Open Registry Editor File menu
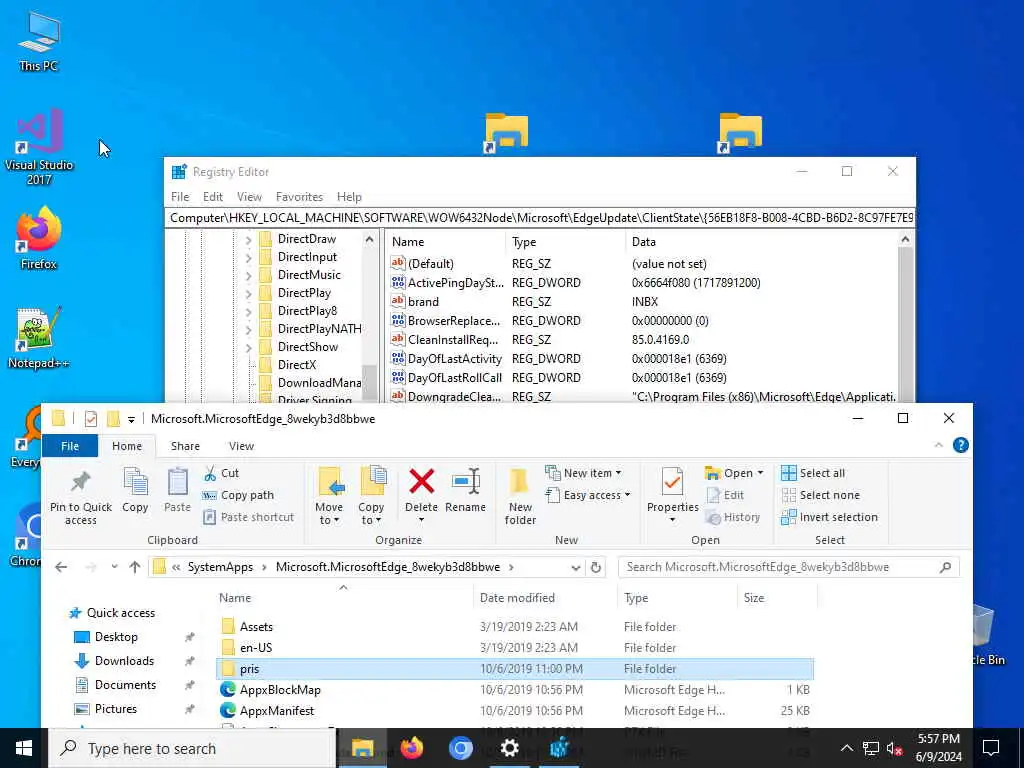1024x768 pixels. click(x=180, y=197)
